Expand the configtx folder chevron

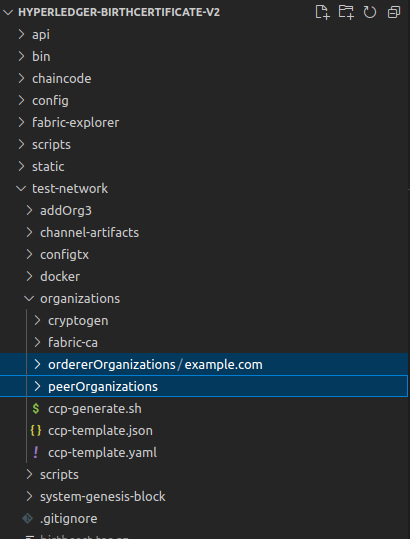tap(30, 254)
